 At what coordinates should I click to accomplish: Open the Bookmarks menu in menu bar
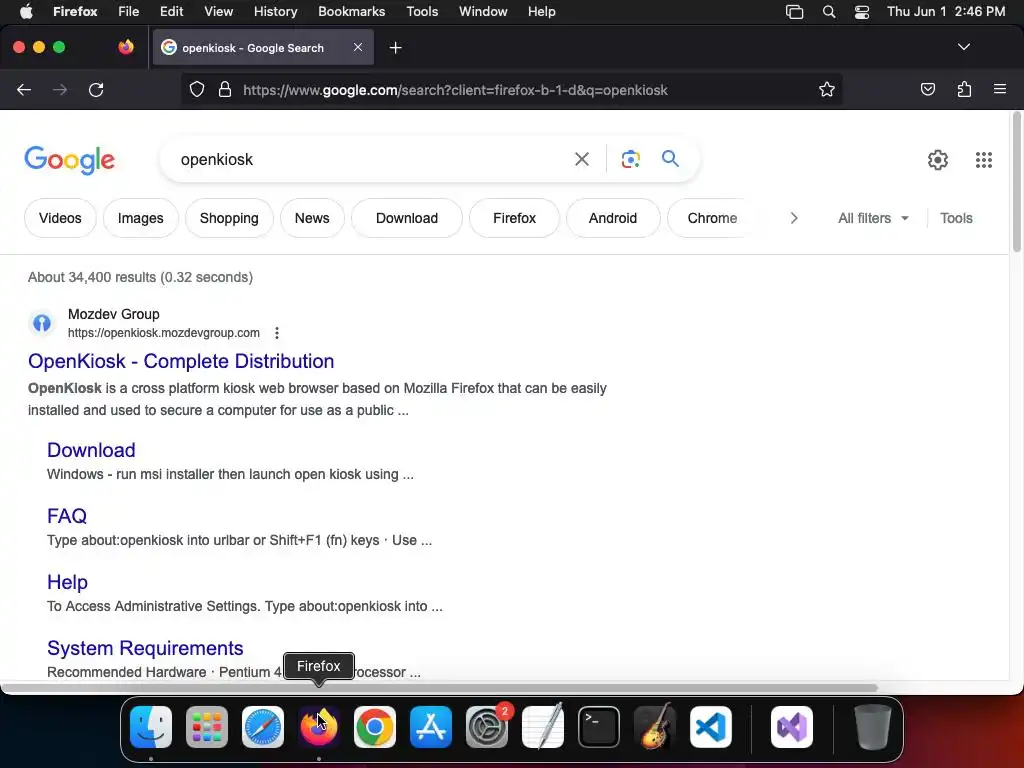pyautogui.click(x=351, y=12)
